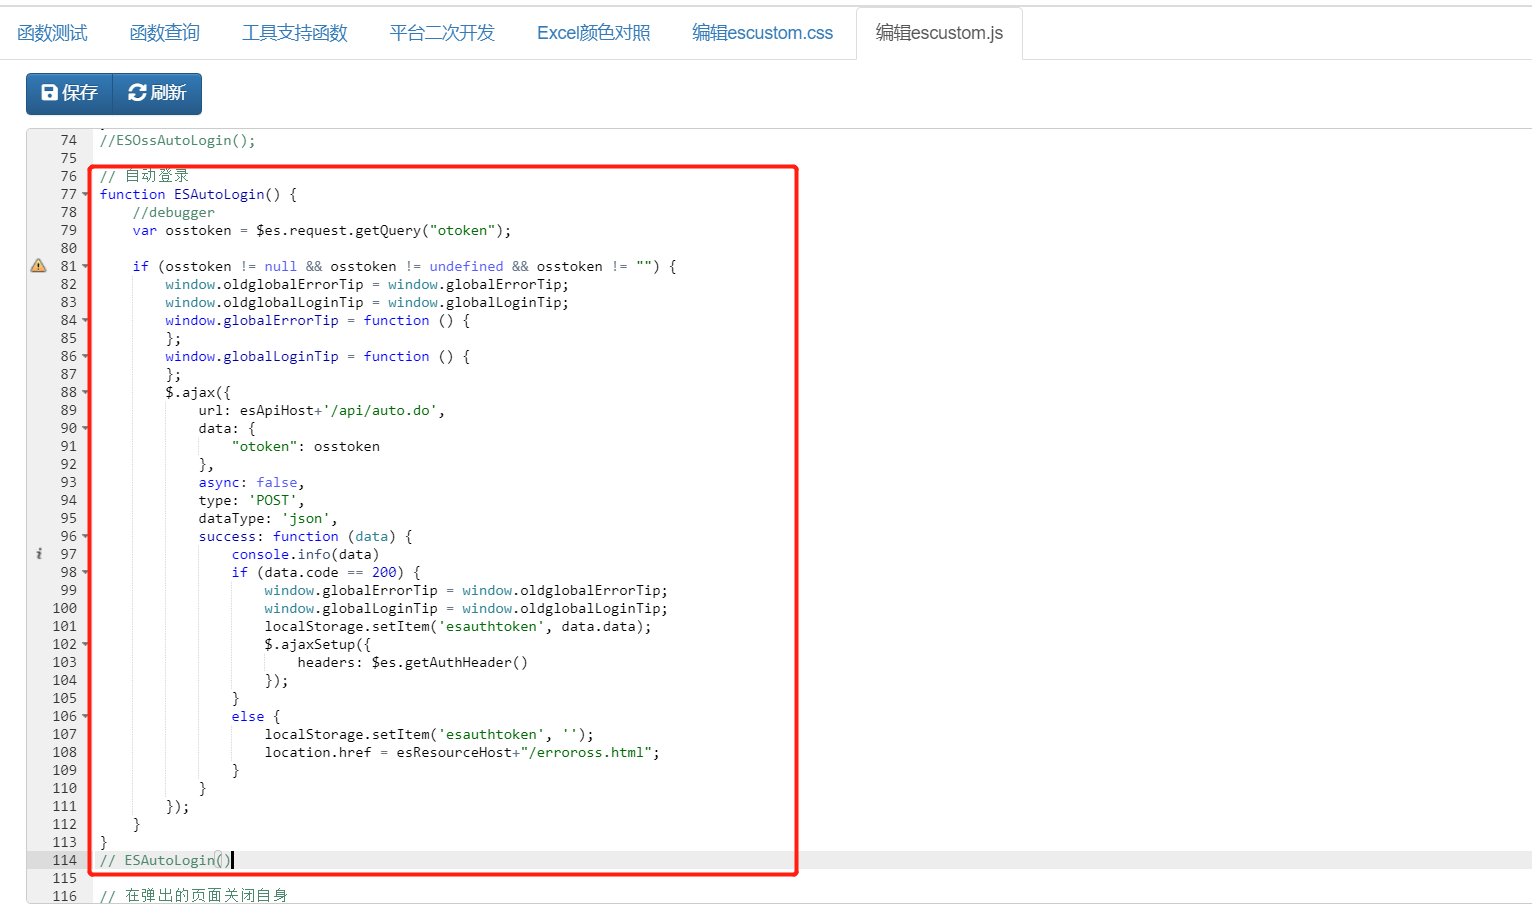The image size is (1532, 923).
Task: Click the warning icon beside line 81
Action: tap(38, 266)
